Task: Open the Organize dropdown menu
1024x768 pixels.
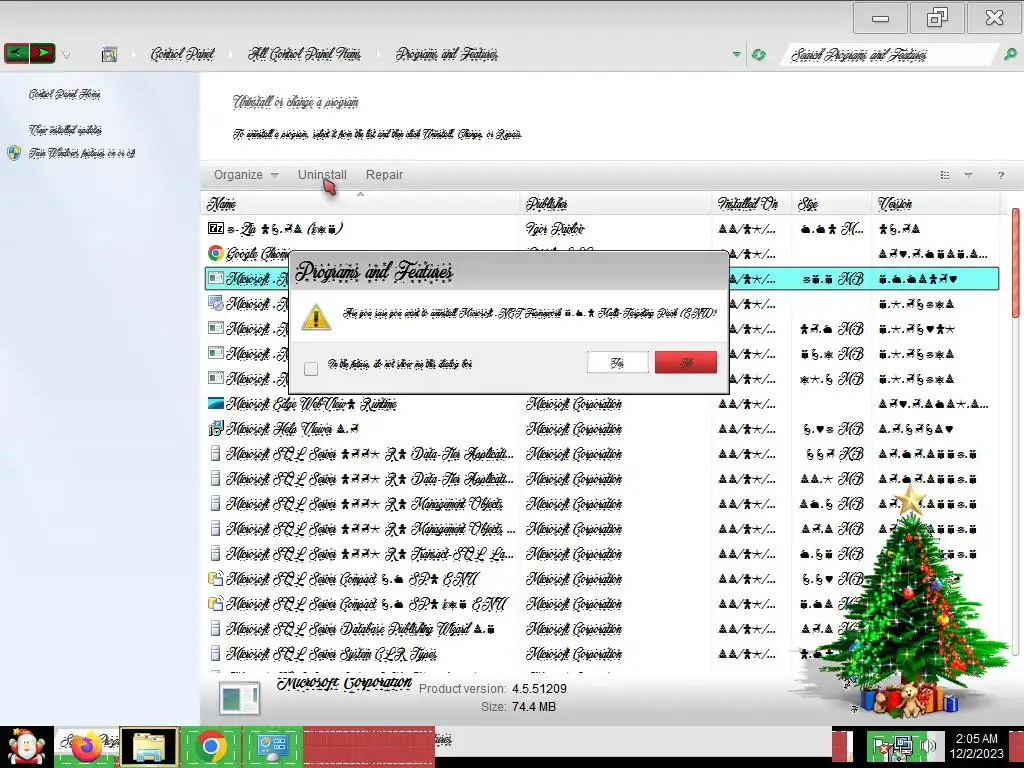Action: (x=246, y=175)
